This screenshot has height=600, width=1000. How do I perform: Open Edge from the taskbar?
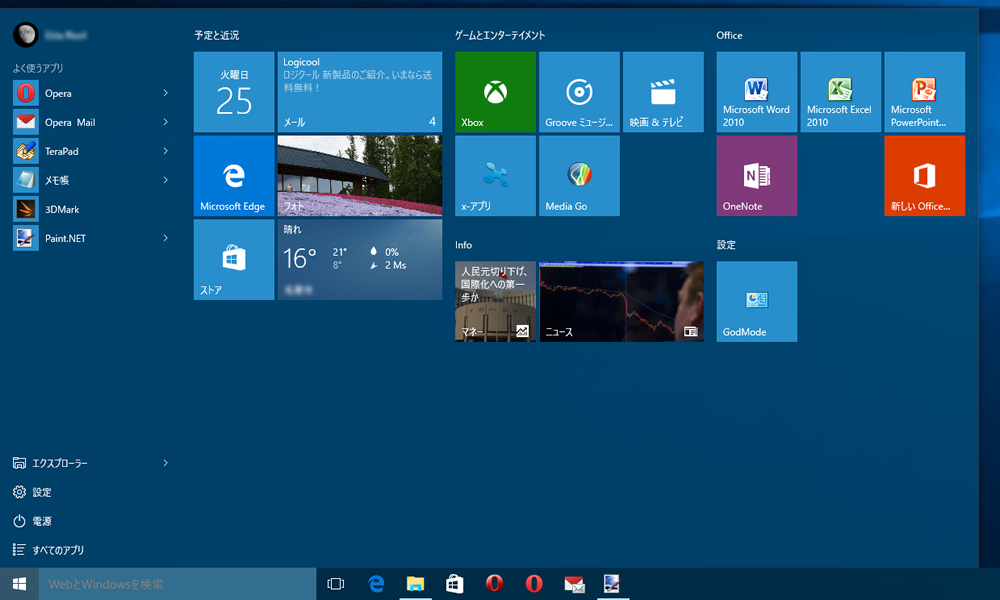[376, 584]
